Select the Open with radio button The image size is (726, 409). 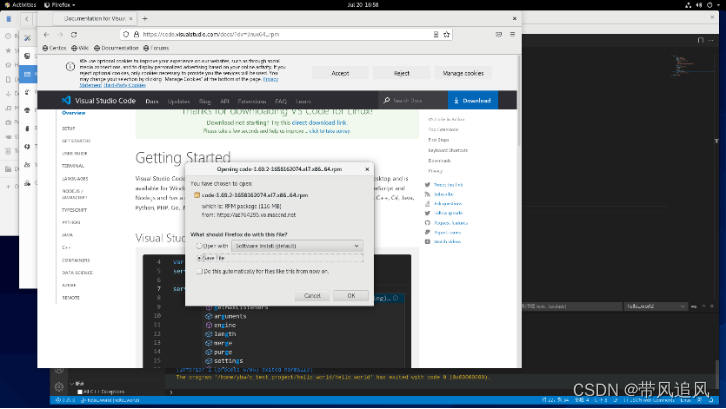click(199, 246)
